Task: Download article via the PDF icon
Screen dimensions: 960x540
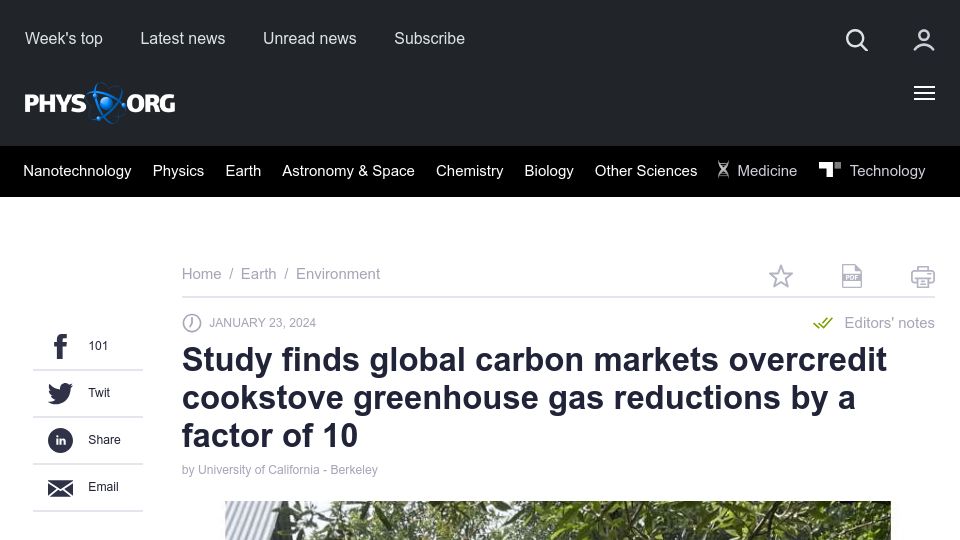Action: (852, 276)
